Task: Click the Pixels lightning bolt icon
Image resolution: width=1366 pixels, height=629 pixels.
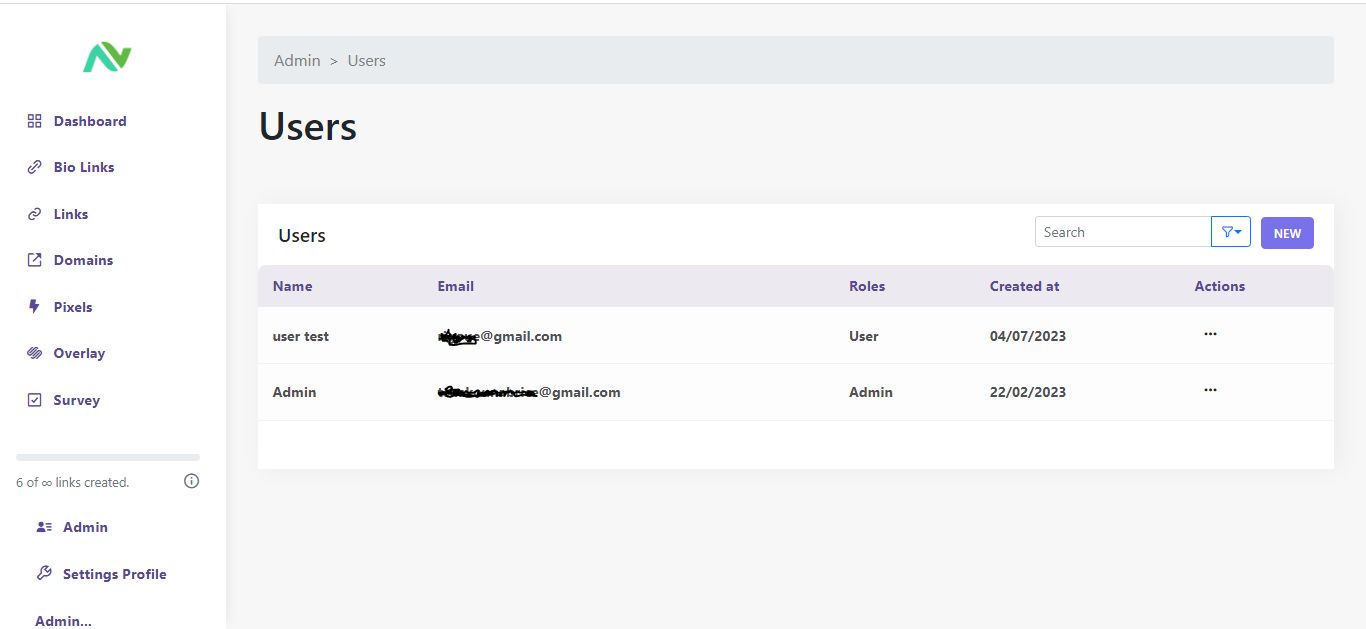Action: [x=34, y=307]
